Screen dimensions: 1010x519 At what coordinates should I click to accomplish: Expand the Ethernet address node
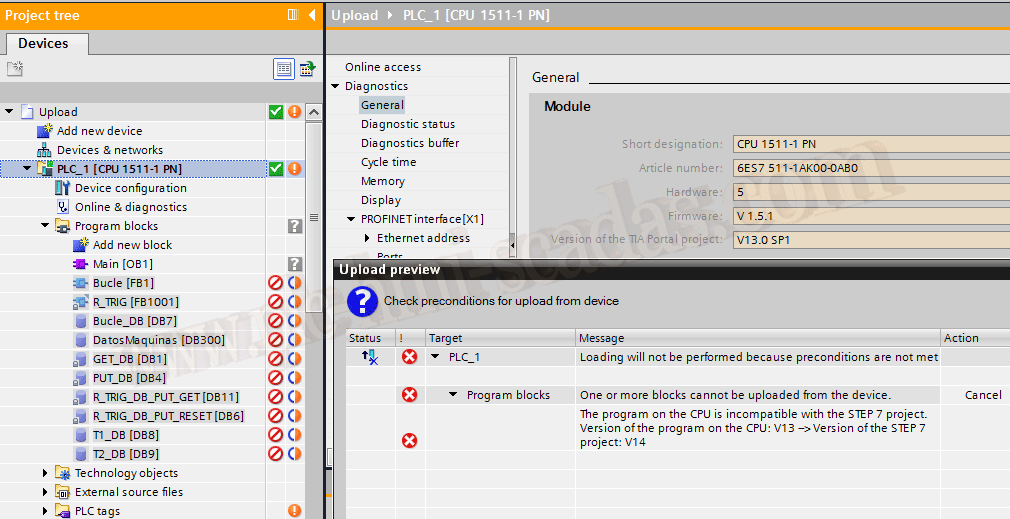click(367, 238)
